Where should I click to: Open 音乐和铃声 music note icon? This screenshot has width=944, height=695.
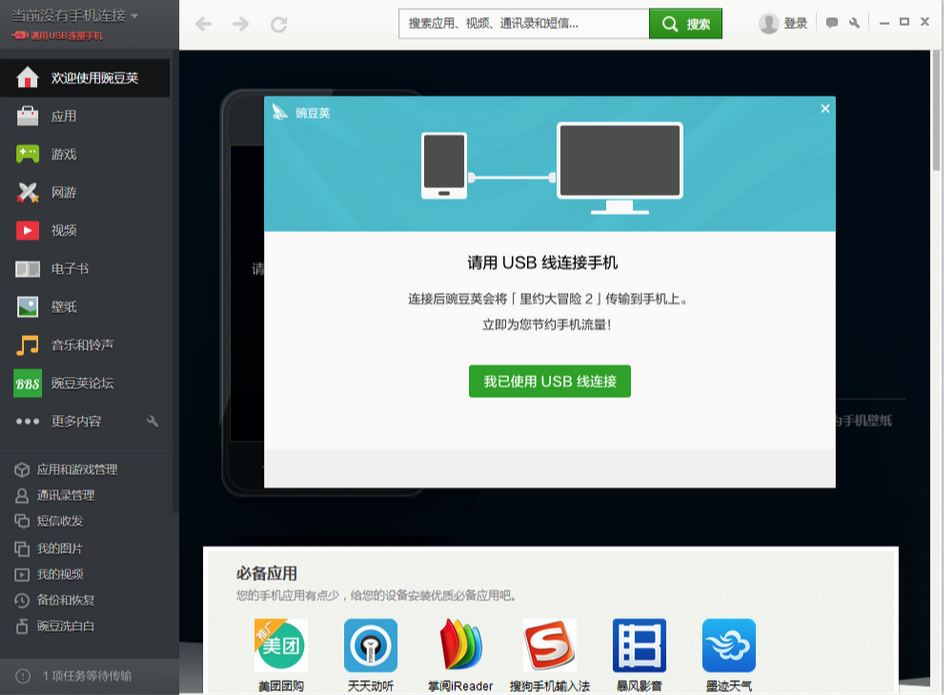[27, 345]
